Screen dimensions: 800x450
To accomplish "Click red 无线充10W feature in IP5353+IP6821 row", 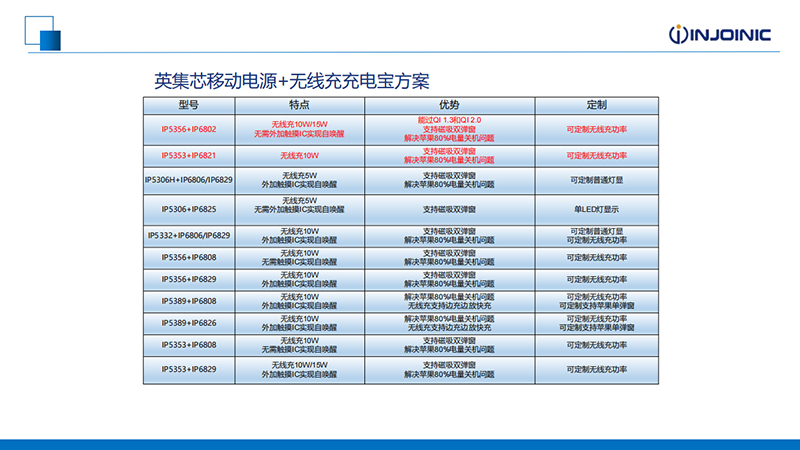I will pyautogui.click(x=299, y=156).
